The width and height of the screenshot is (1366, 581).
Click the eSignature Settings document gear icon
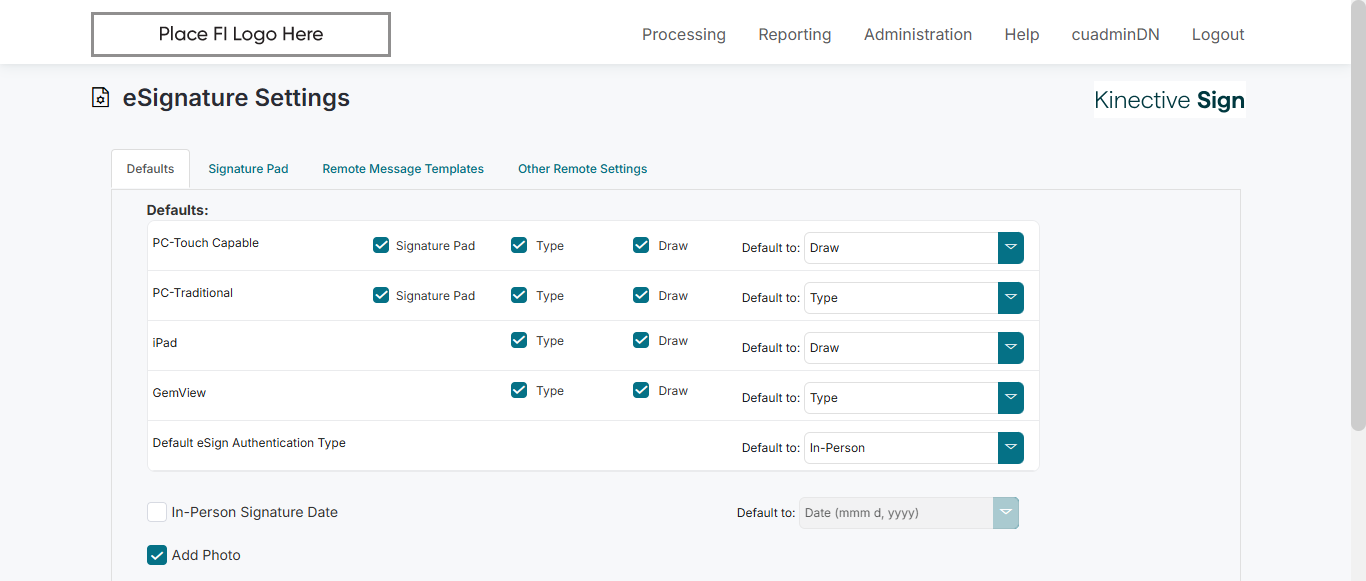pyautogui.click(x=100, y=98)
